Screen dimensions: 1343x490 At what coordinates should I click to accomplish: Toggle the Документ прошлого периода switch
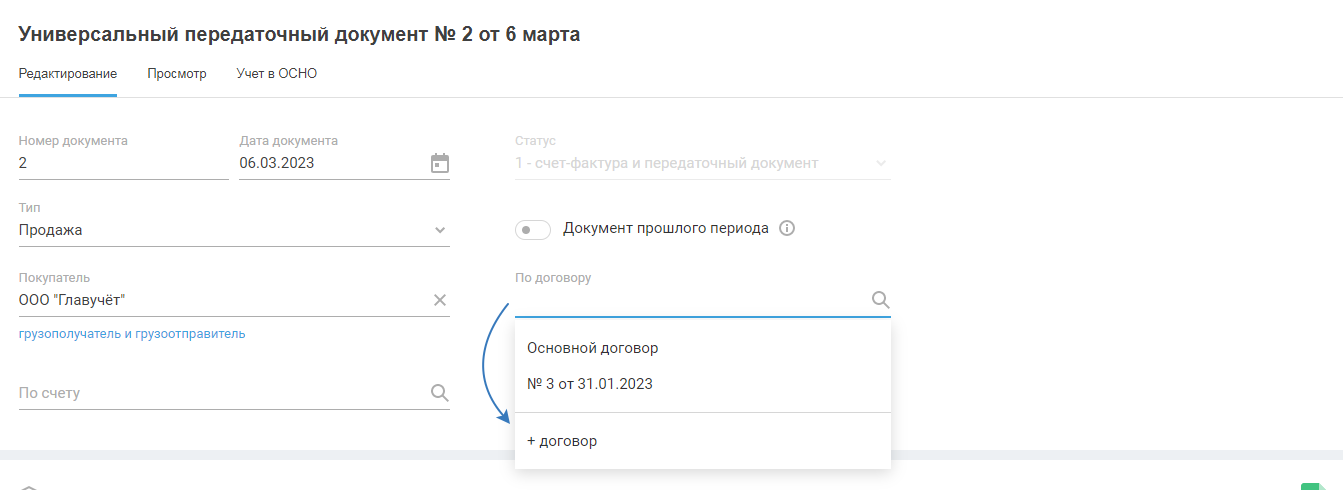tap(532, 230)
